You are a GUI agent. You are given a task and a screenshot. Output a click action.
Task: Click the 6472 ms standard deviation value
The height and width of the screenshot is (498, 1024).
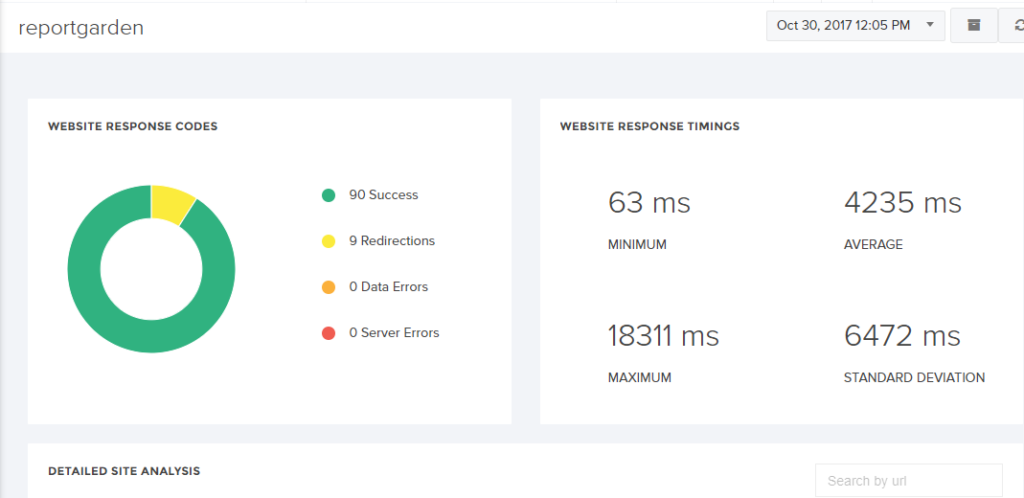(902, 336)
